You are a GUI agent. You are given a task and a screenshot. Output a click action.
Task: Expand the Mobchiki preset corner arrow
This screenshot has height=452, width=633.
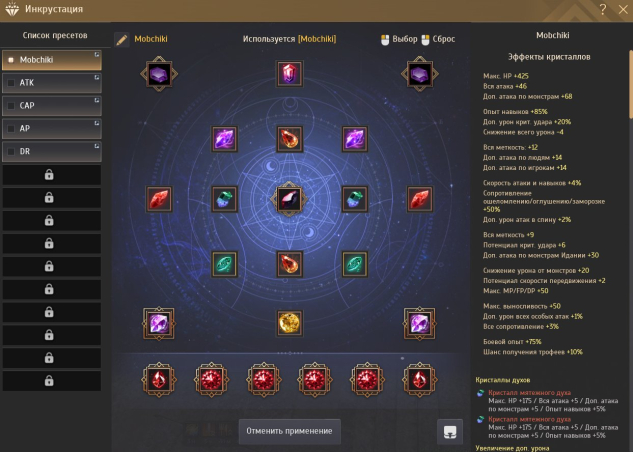[x=97, y=54]
